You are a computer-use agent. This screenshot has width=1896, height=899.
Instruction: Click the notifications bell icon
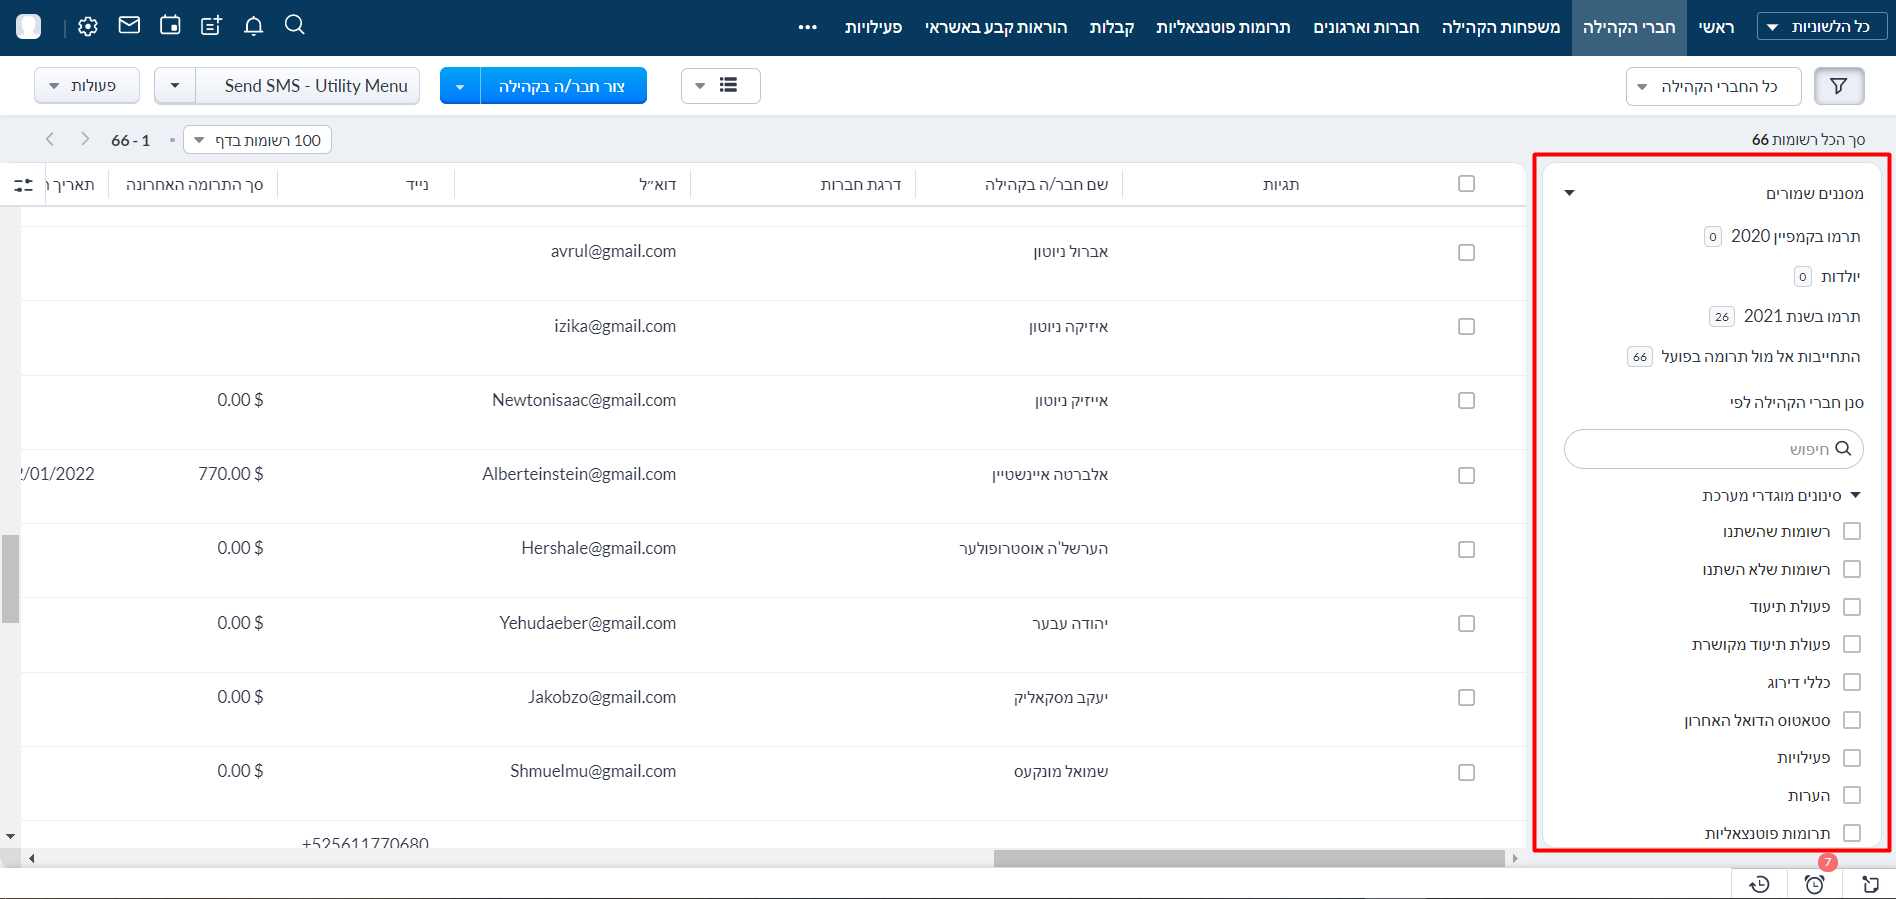point(253,26)
